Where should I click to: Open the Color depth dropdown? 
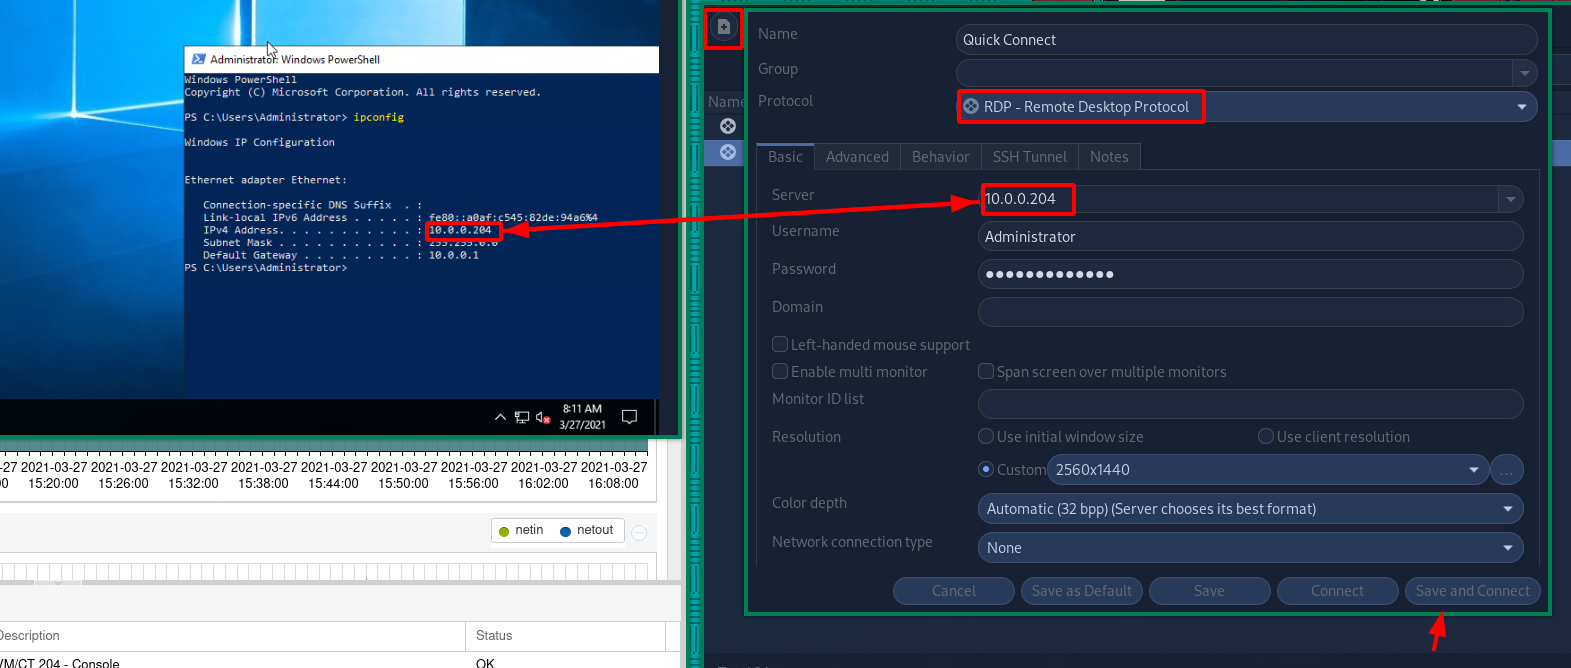click(1250, 509)
